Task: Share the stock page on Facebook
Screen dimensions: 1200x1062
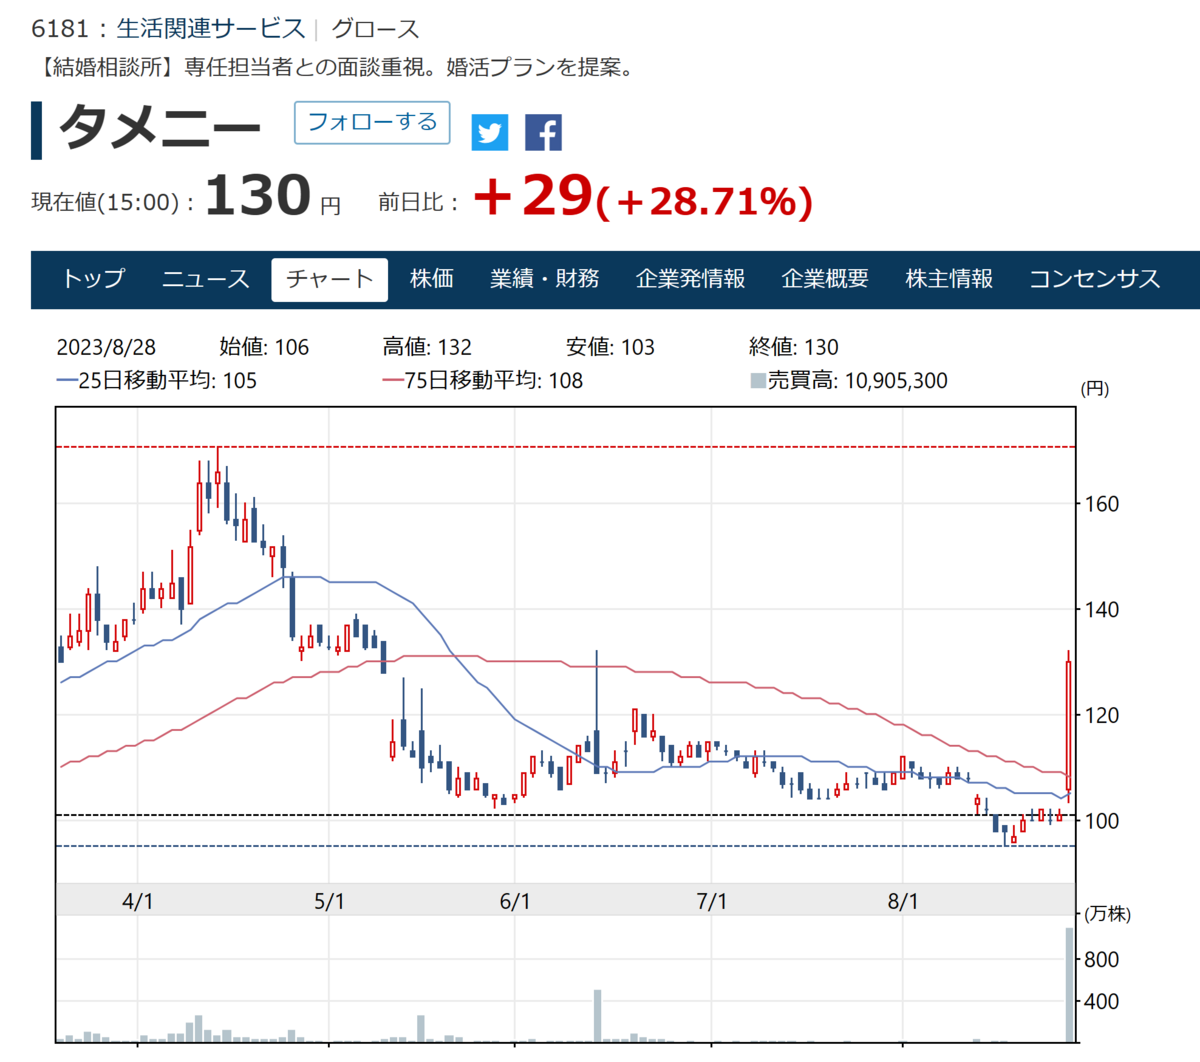Action: pos(543,132)
